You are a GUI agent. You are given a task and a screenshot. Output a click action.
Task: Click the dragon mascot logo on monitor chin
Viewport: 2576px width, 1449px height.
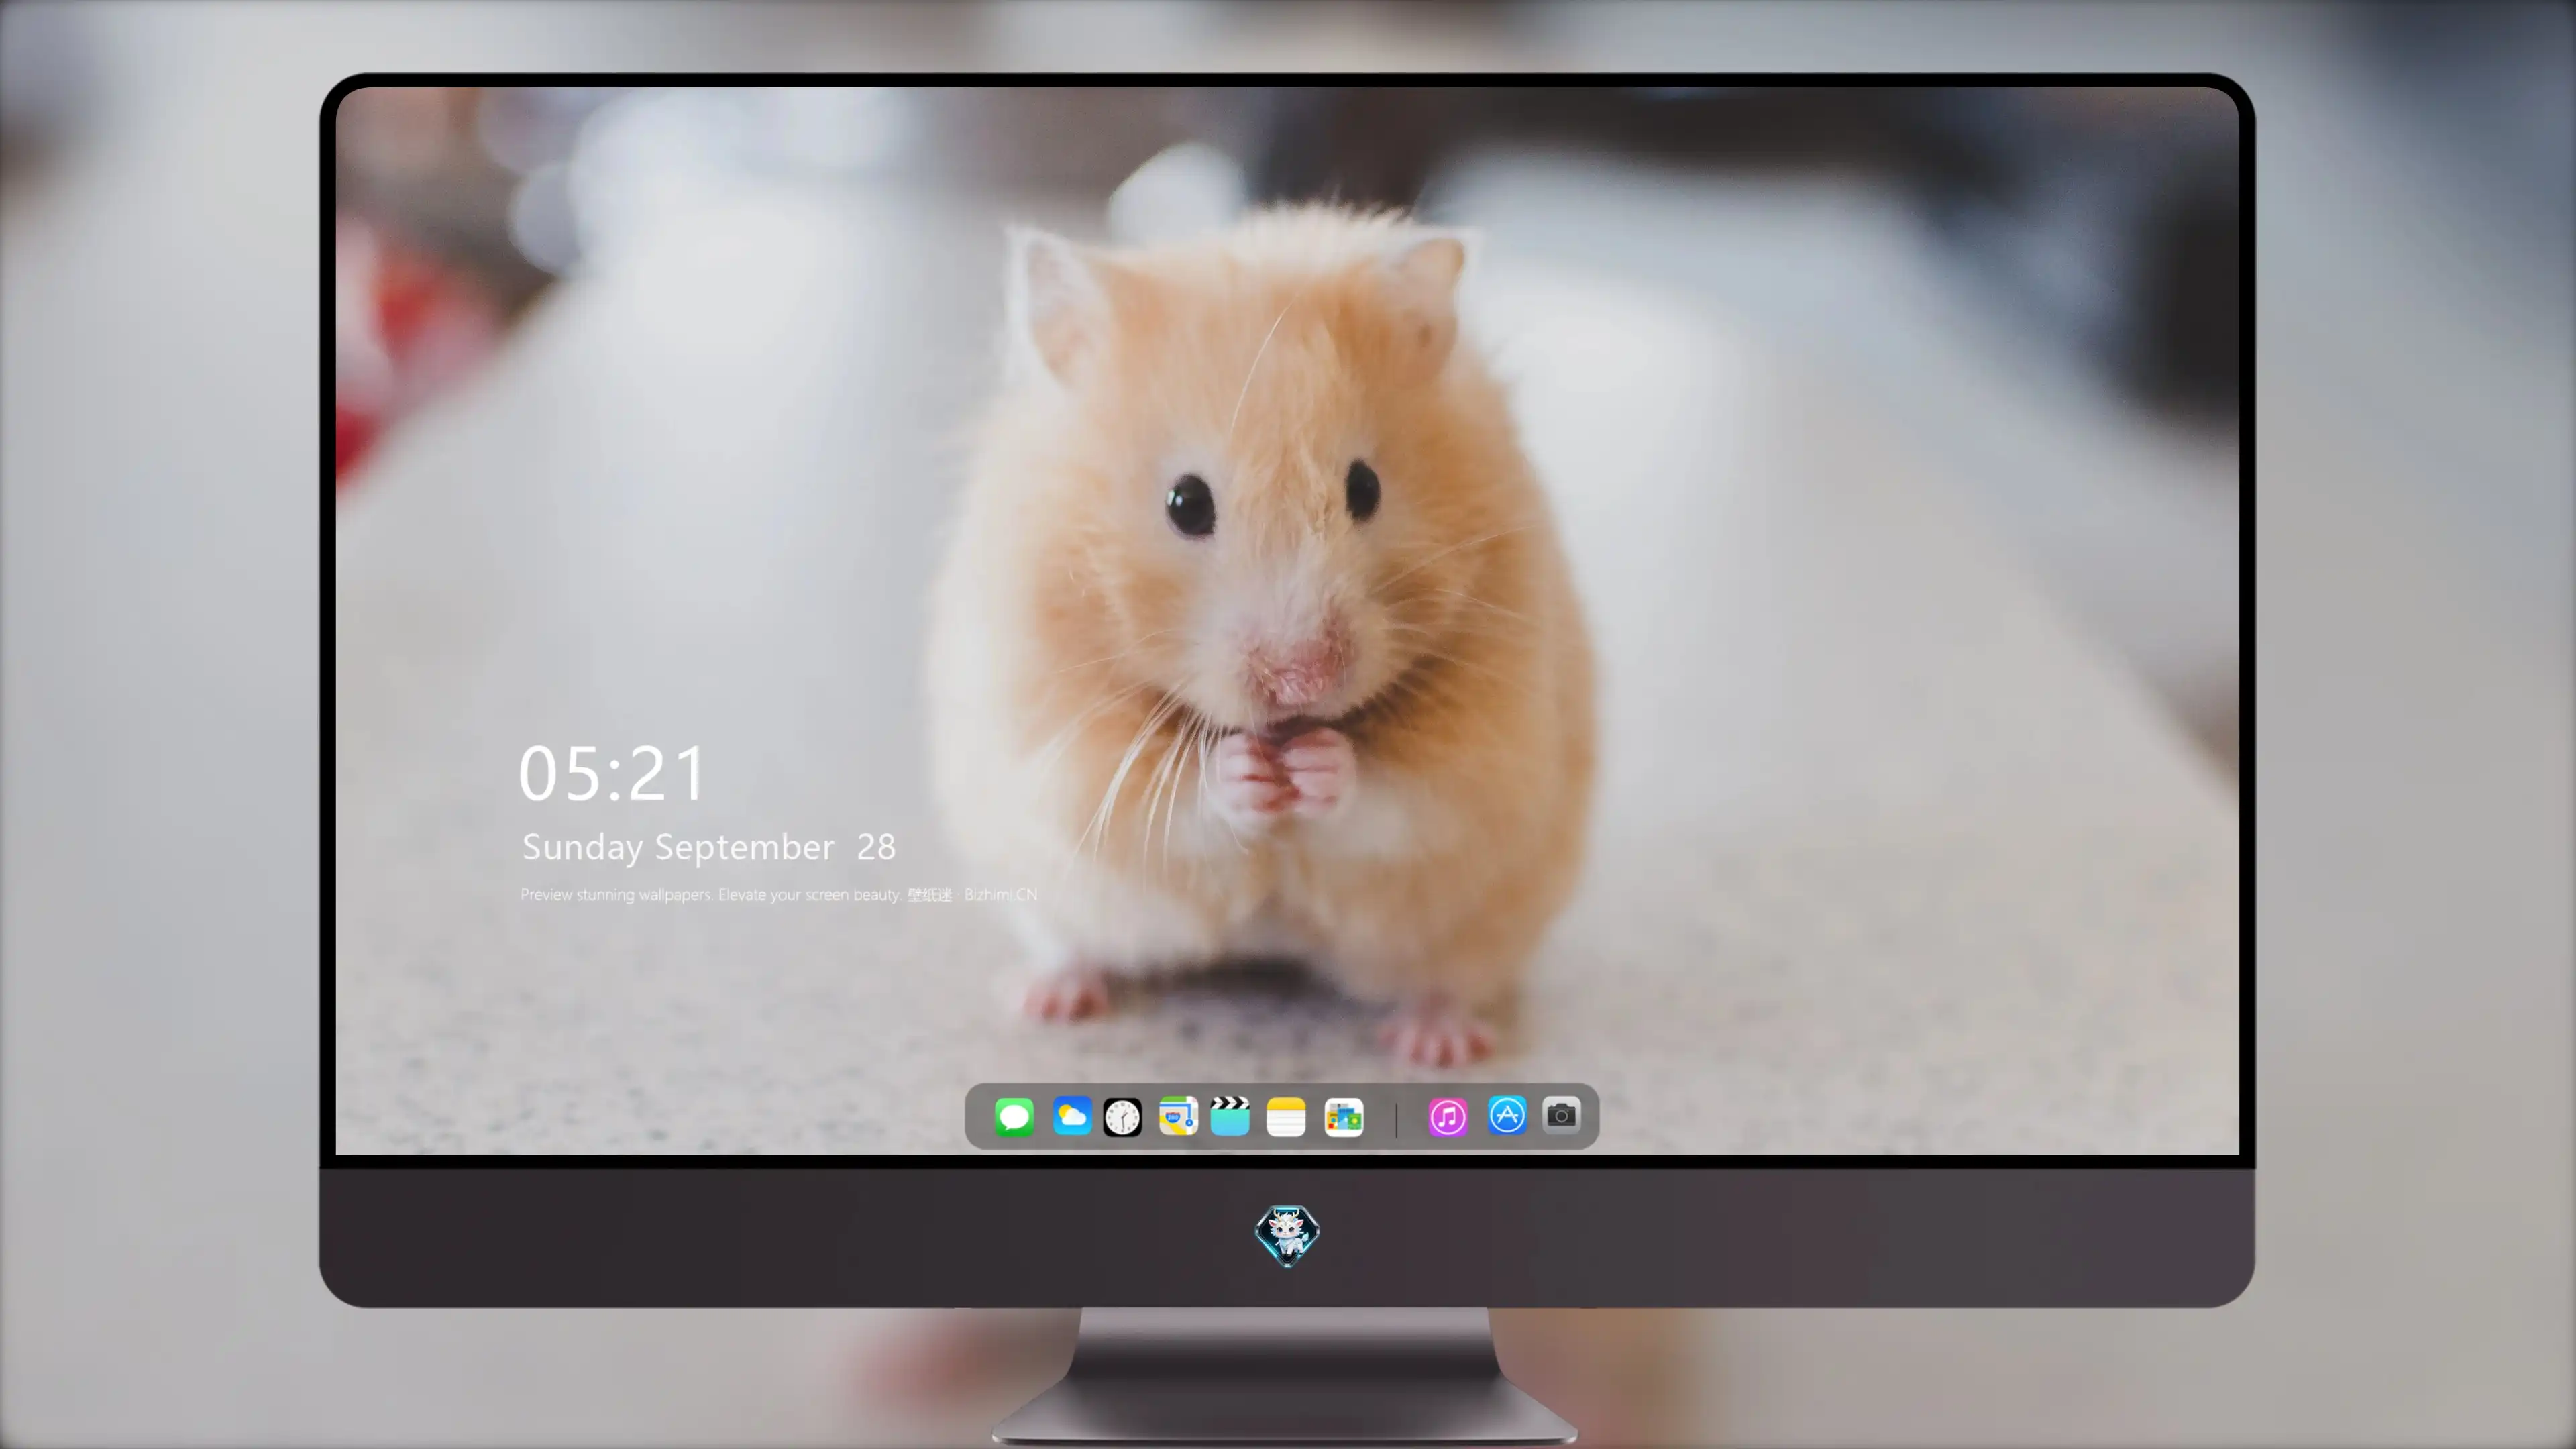1287,1235
